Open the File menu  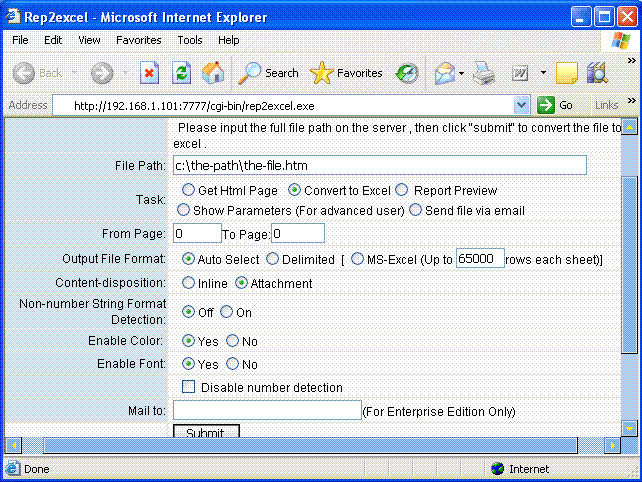[x=20, y=40]
